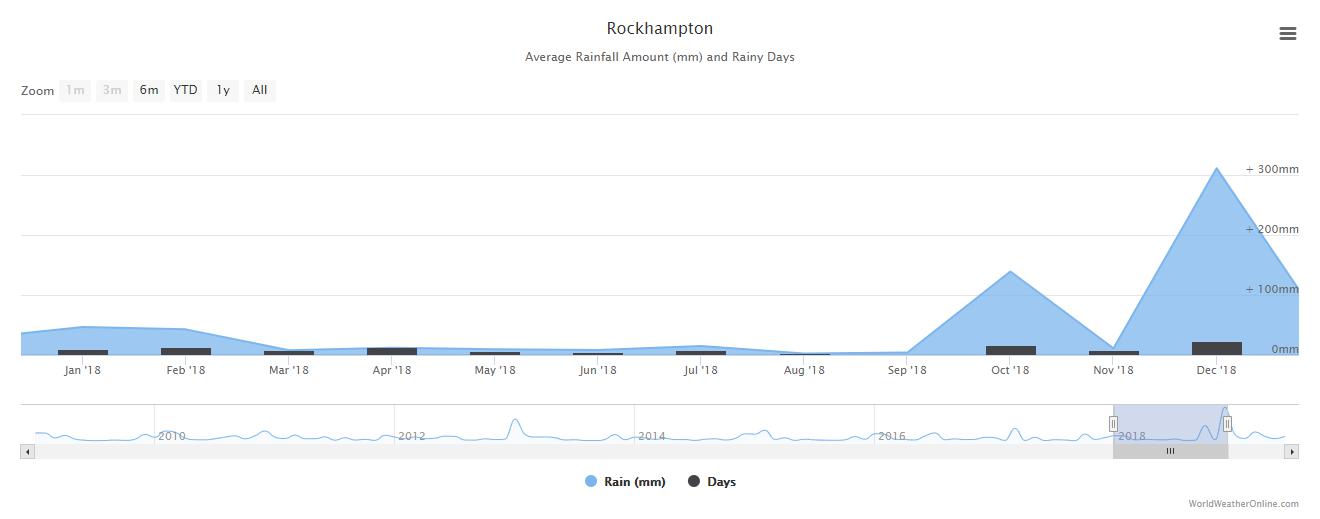The height and width of the screenshot is (519, 1320).
Task: Toggle the Rain (mm) series legend
Action: click(x=634, y=482)
